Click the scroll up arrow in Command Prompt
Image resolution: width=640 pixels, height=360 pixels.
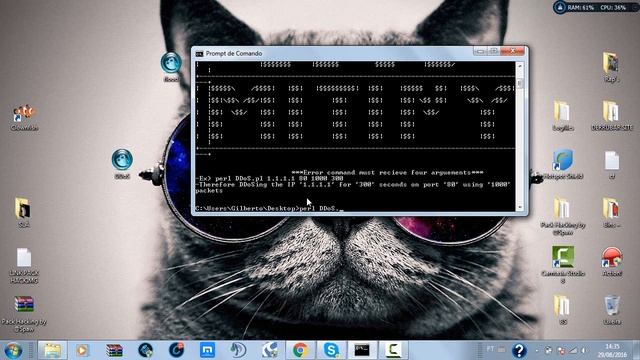(x=520, y=66)
